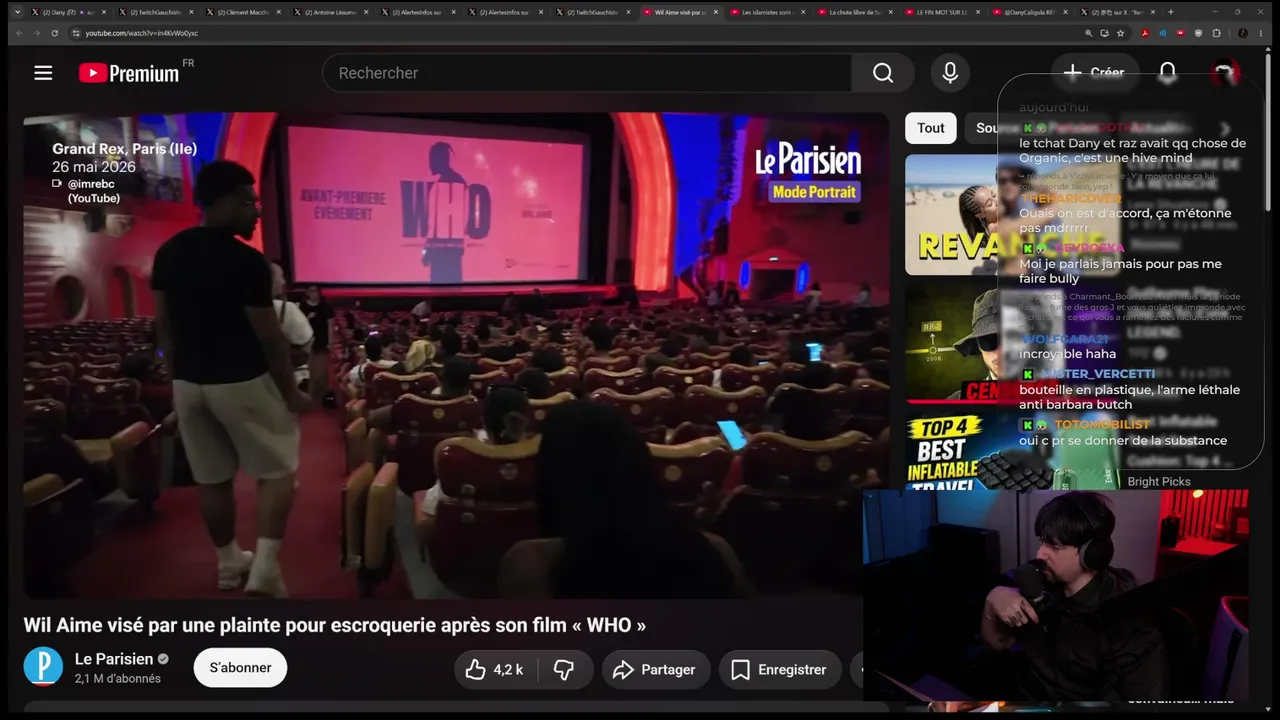This screenshot has height=720, width=1280.
Task: Click the S'abonner subscribe button
Action: point(240,668)
